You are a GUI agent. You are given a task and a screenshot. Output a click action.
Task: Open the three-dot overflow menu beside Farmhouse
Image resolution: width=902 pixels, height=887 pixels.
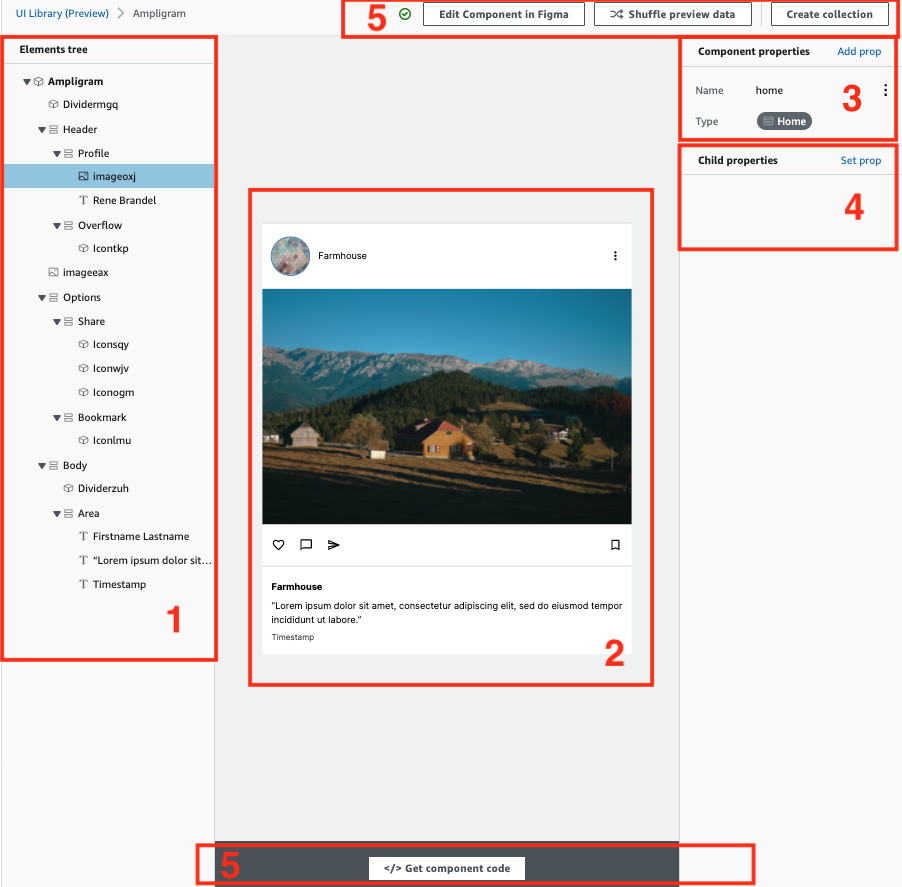click(615, 255)
